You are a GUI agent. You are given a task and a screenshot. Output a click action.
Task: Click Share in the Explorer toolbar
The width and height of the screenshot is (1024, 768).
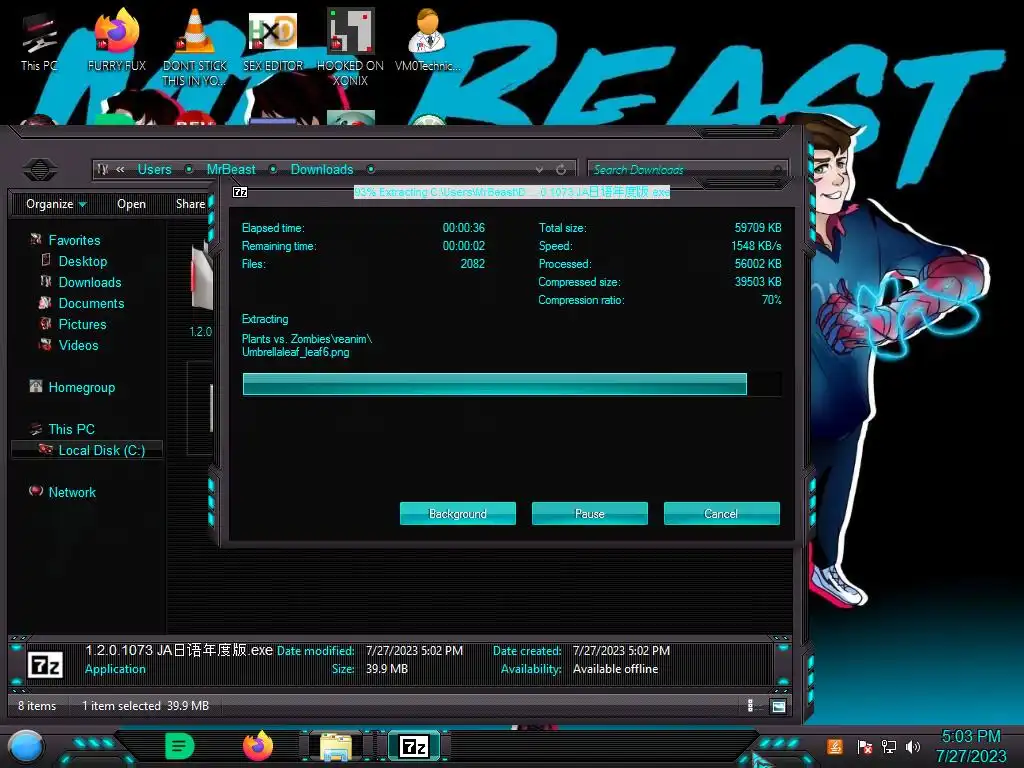(x=191, y=204)
